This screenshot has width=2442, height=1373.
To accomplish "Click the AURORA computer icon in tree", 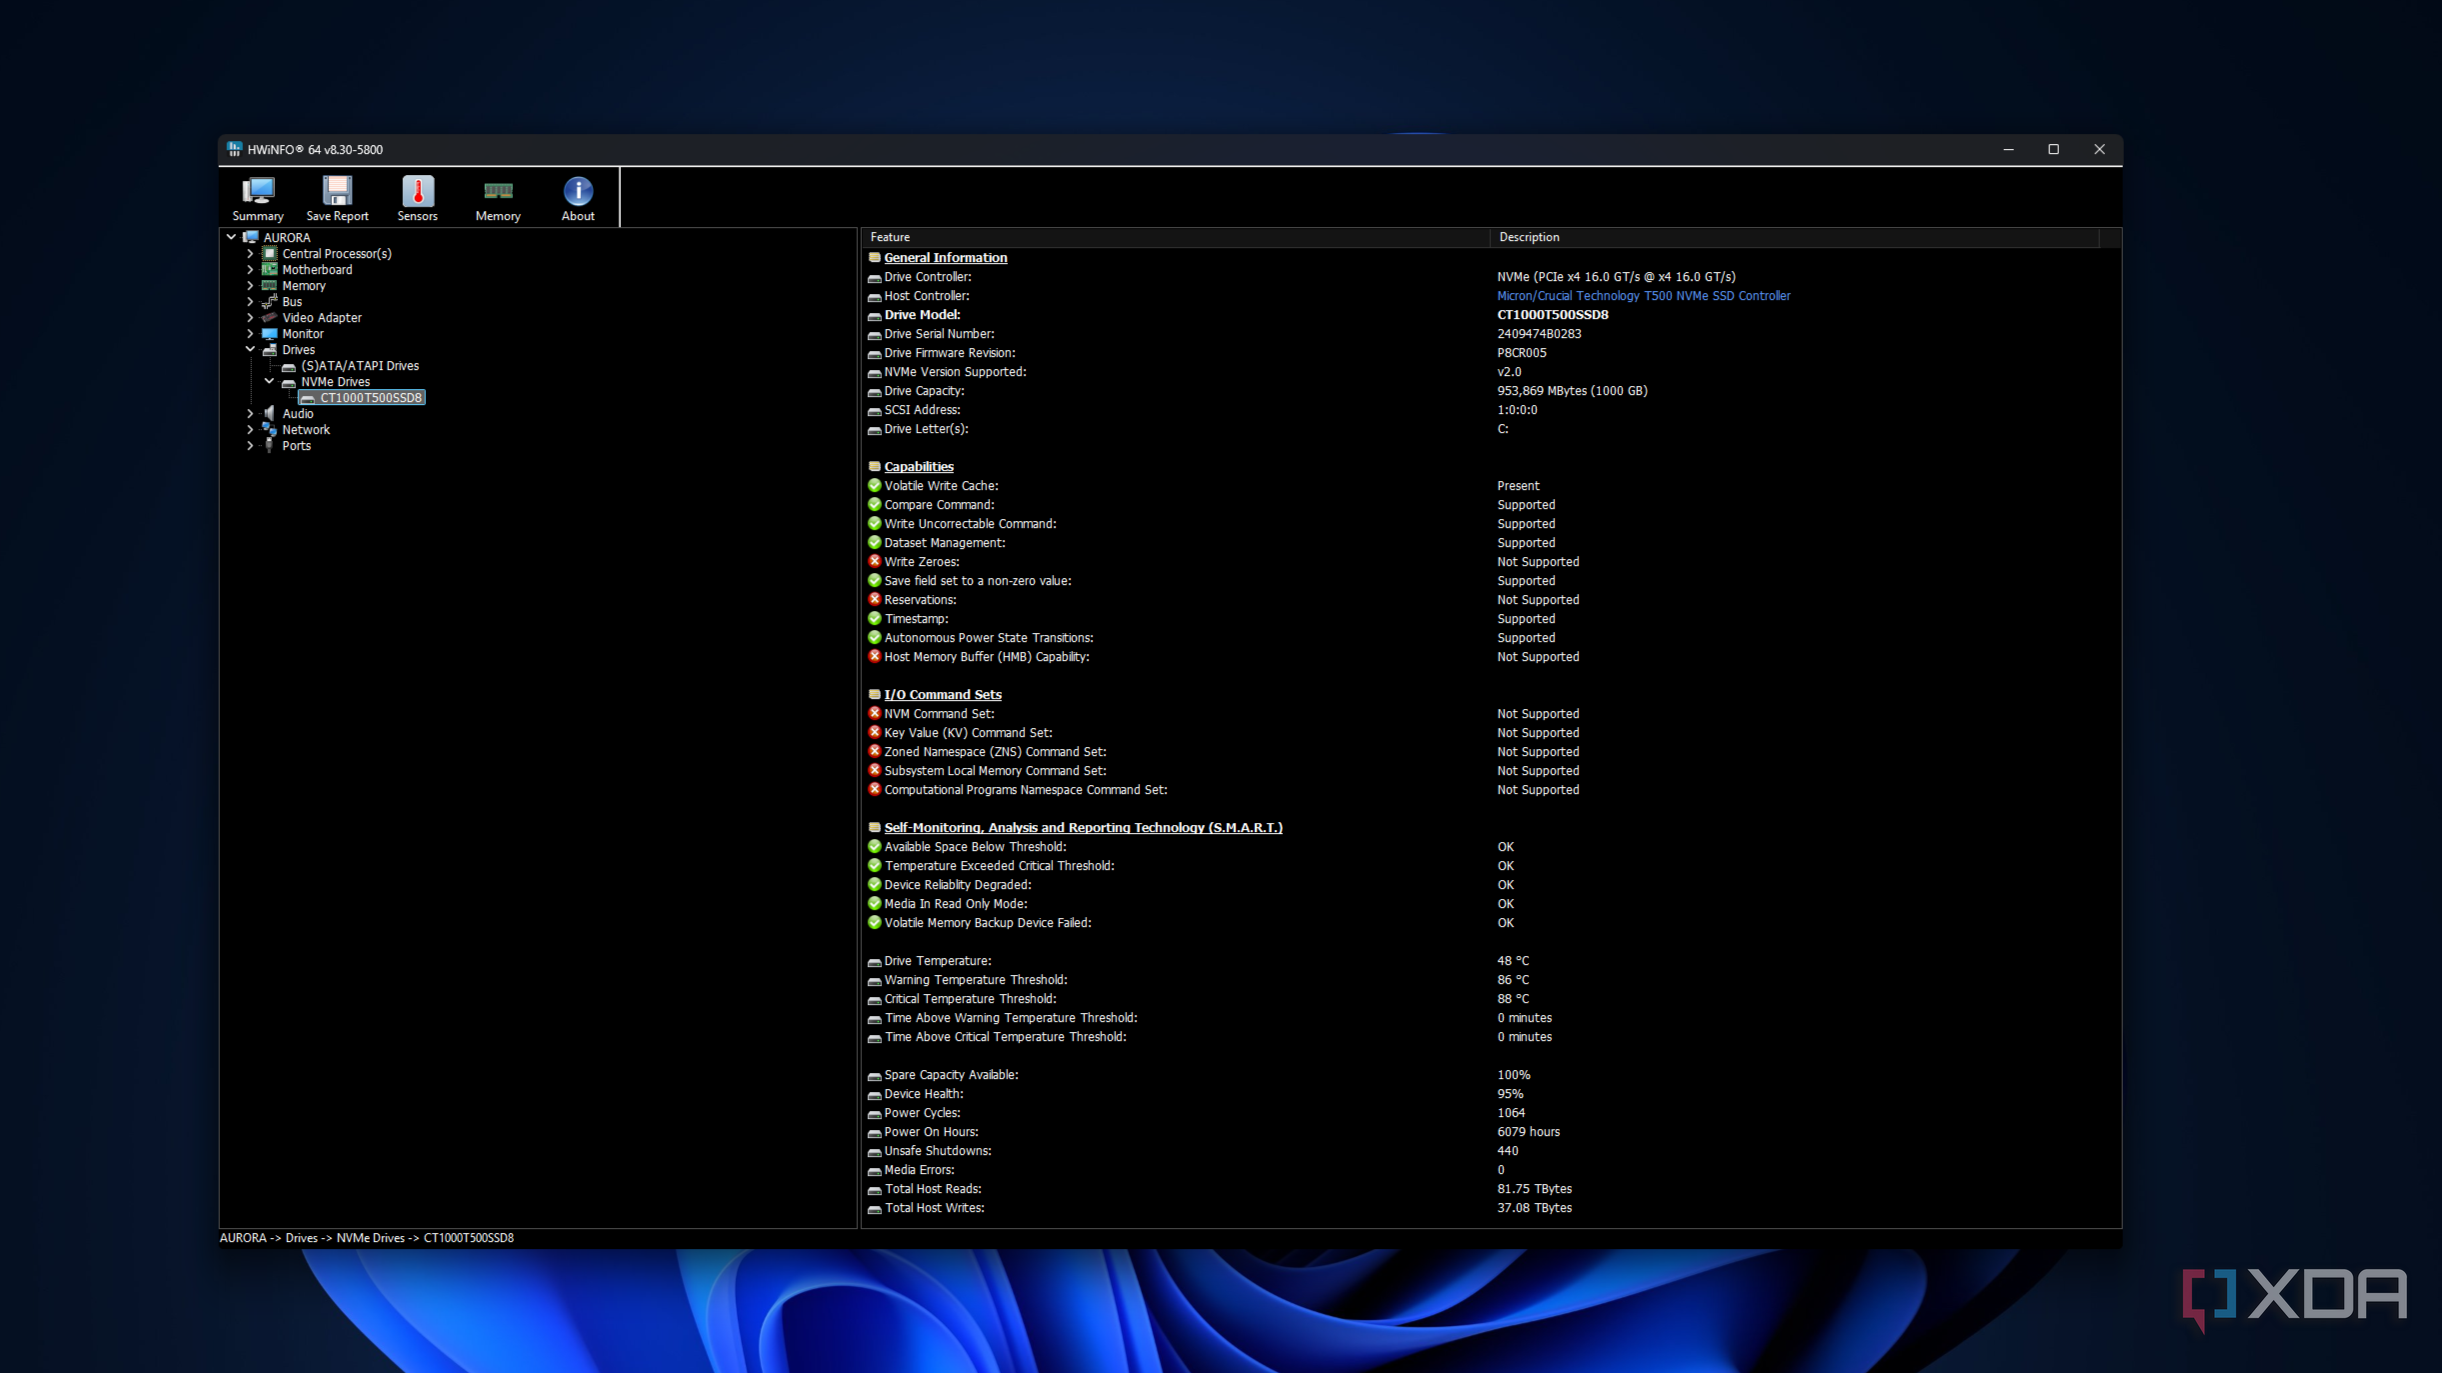I will pyautogui.click(x=251, y=237).
